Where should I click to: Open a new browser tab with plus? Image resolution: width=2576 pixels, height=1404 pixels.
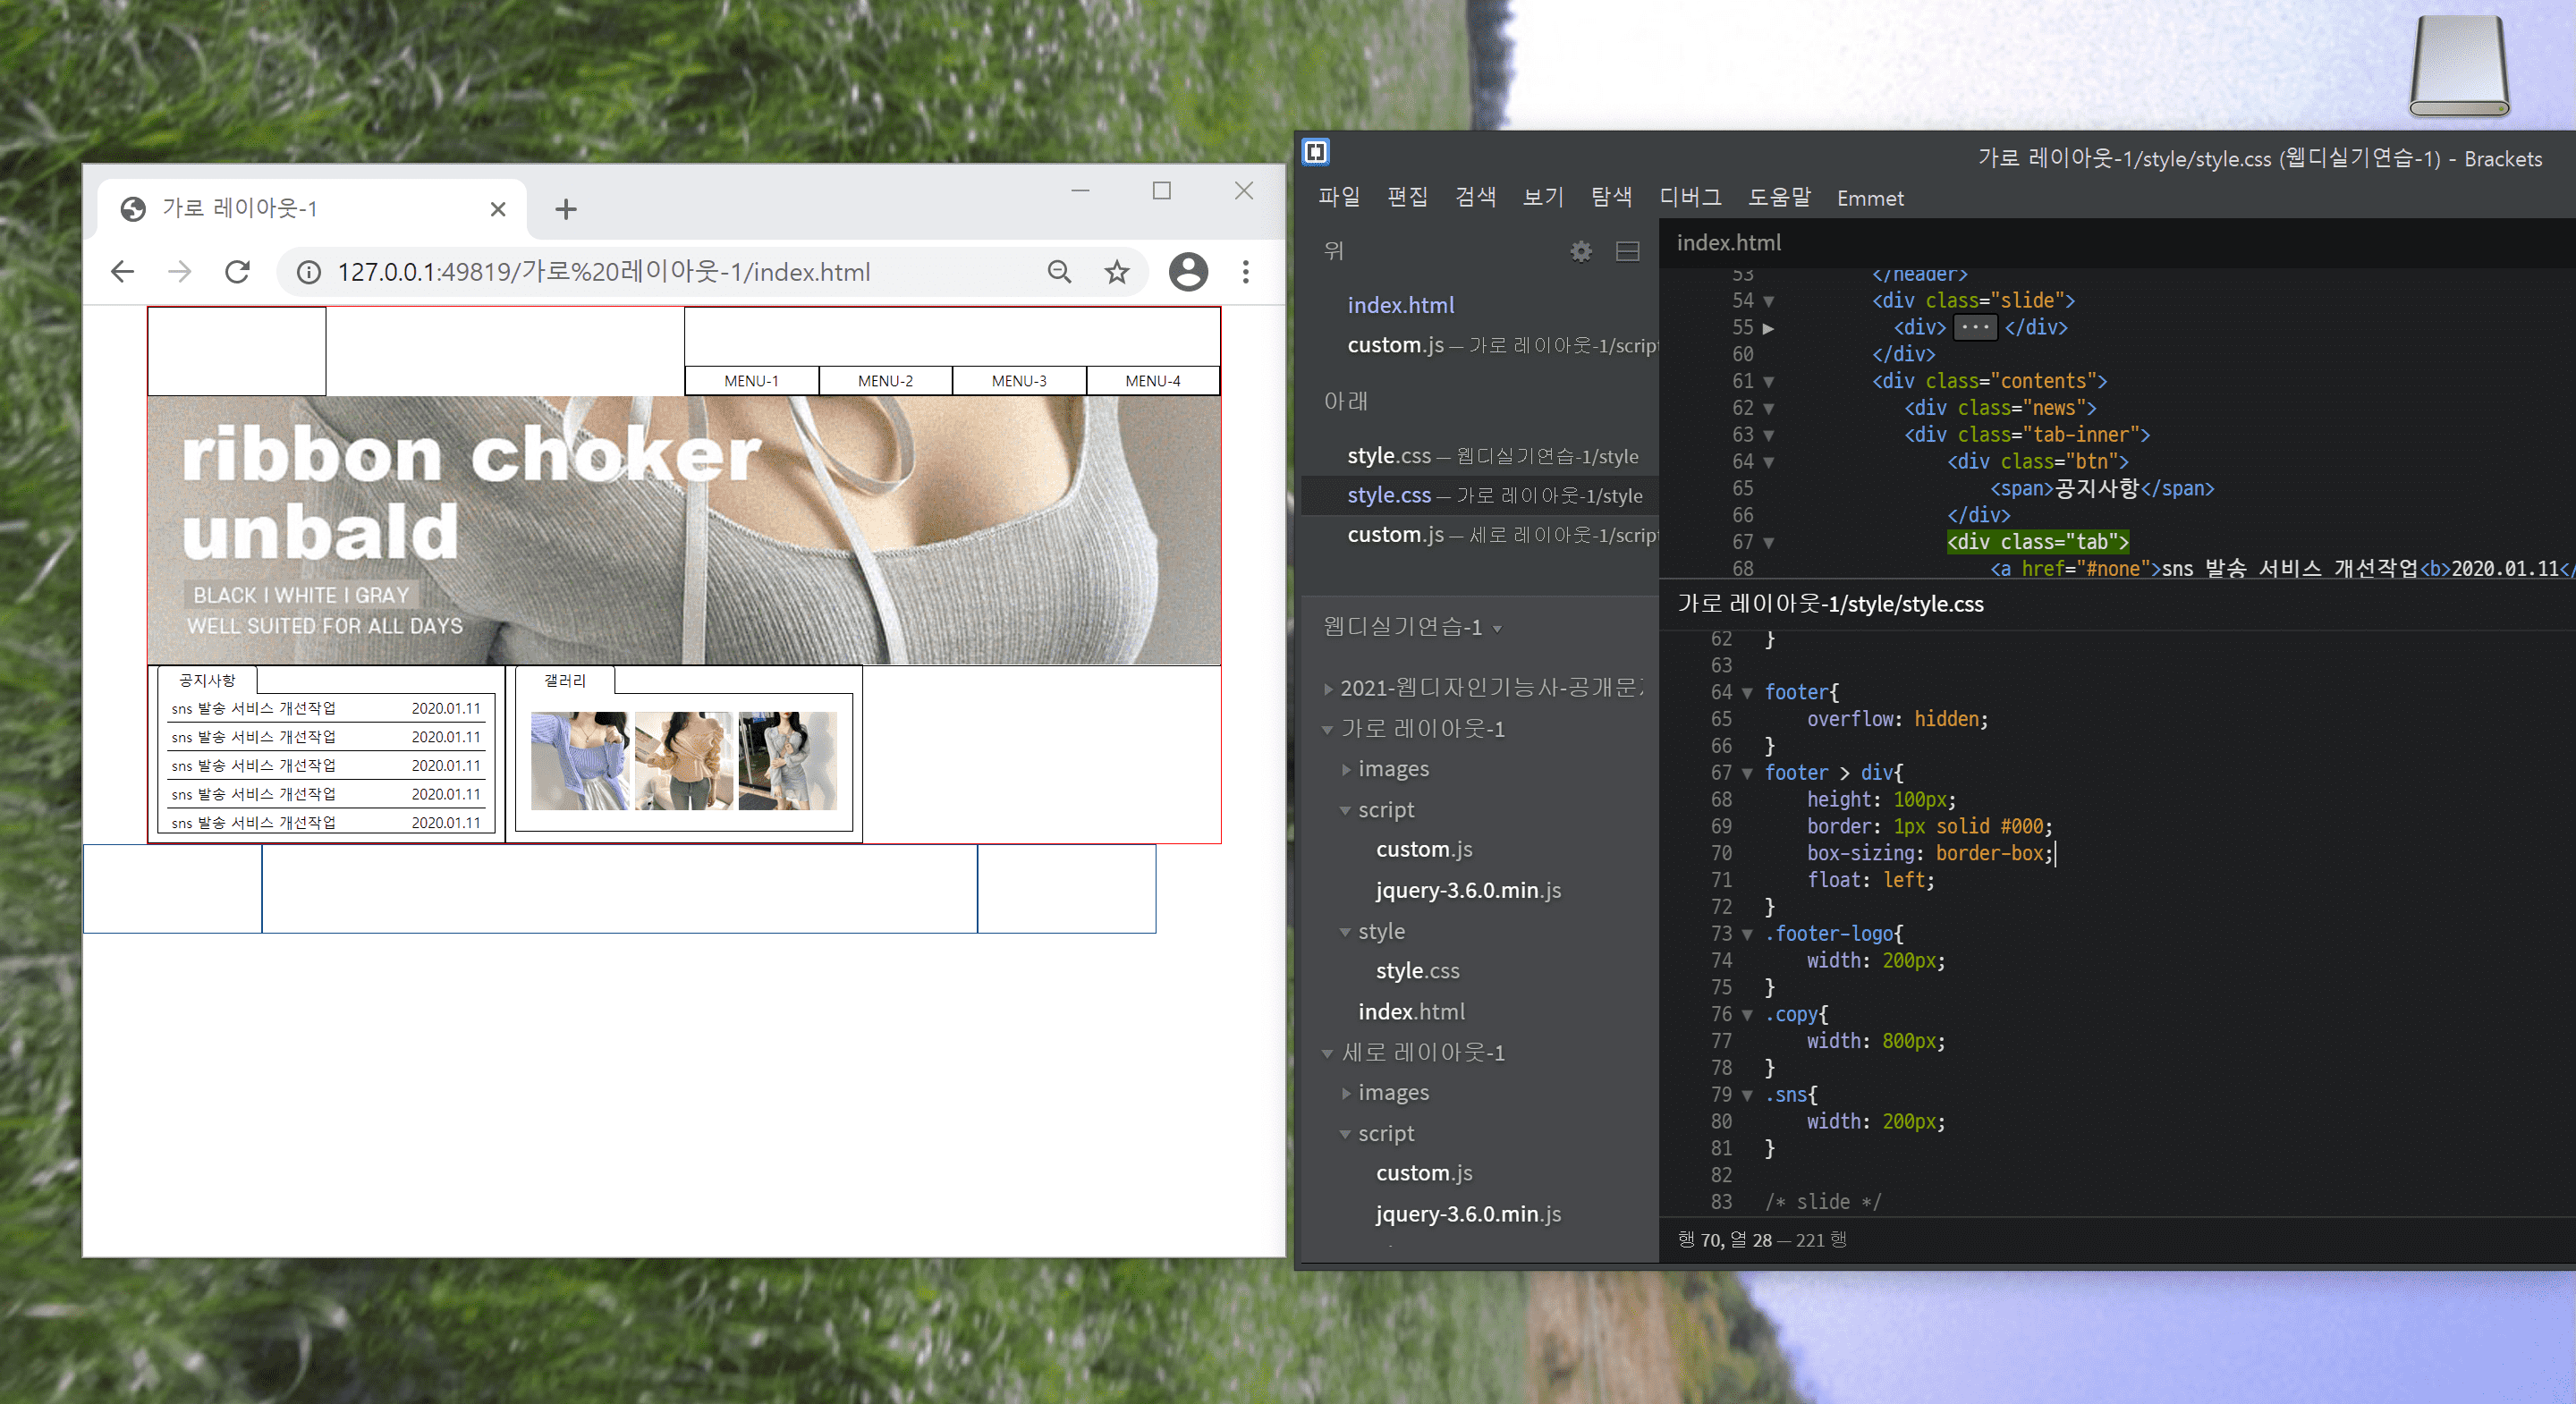pos(565,209)
